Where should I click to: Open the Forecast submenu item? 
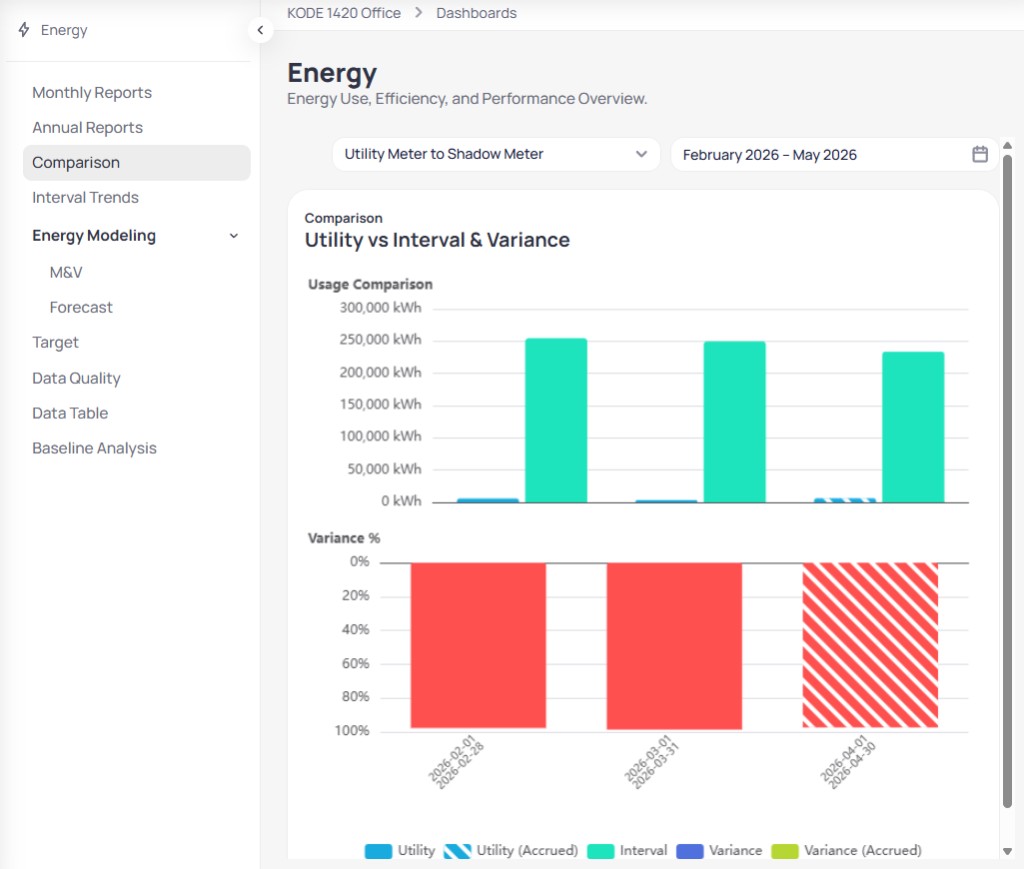(81, 308)
